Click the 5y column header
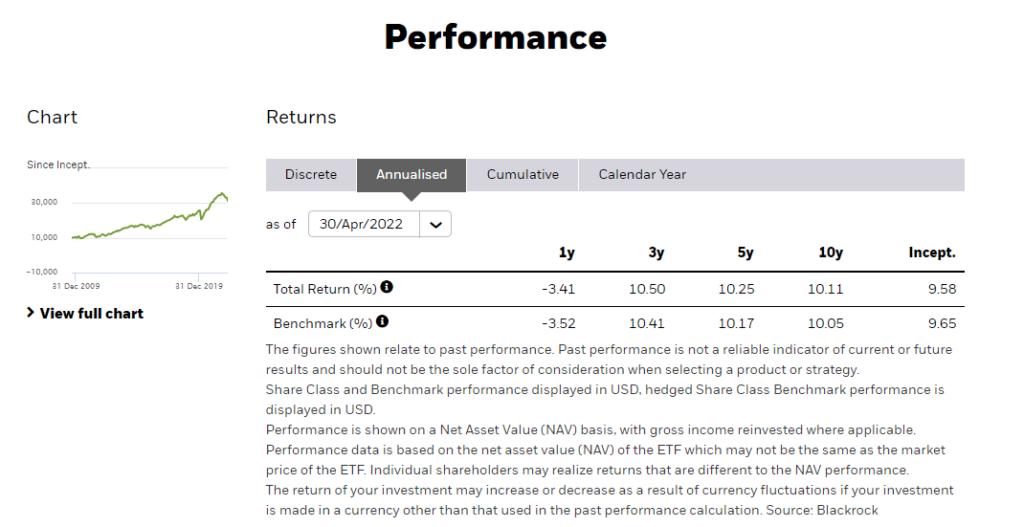This screenshot has height=527, width=1024. 745,253
